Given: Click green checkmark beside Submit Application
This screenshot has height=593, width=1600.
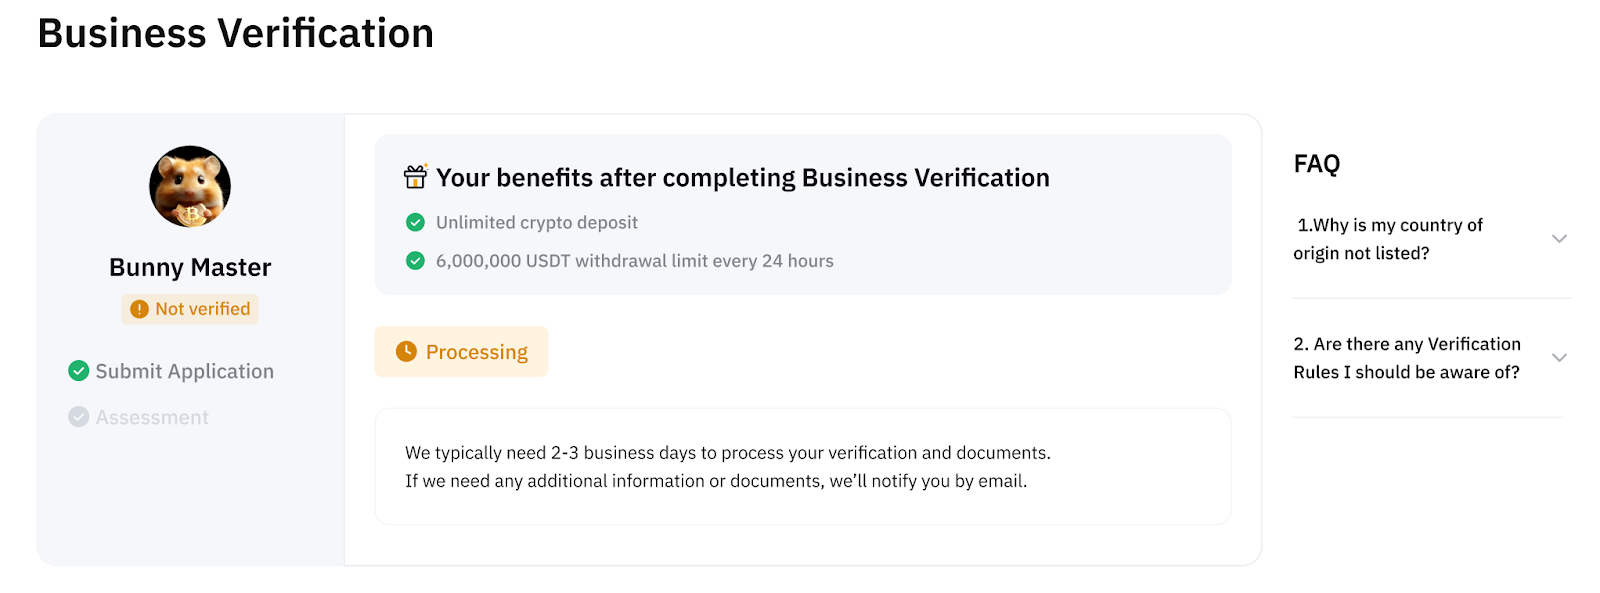Looking at the screenshot, I should (78, 371).
